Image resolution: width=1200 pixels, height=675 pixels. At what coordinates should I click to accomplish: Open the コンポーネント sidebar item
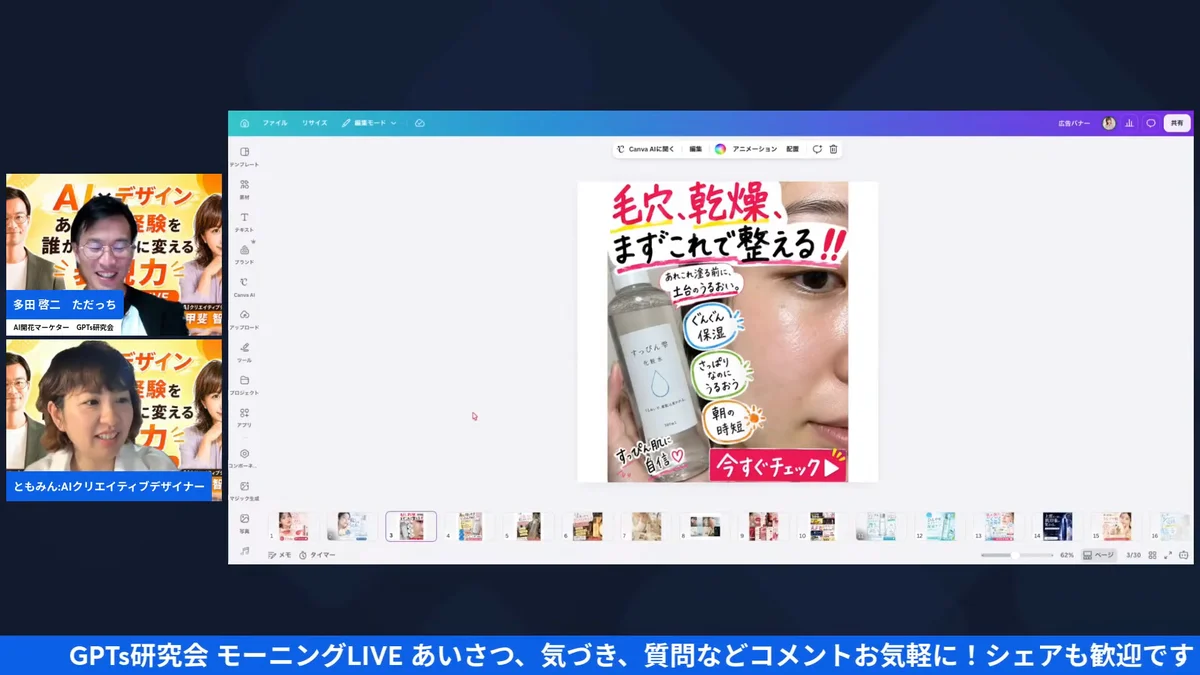(244, 458)
